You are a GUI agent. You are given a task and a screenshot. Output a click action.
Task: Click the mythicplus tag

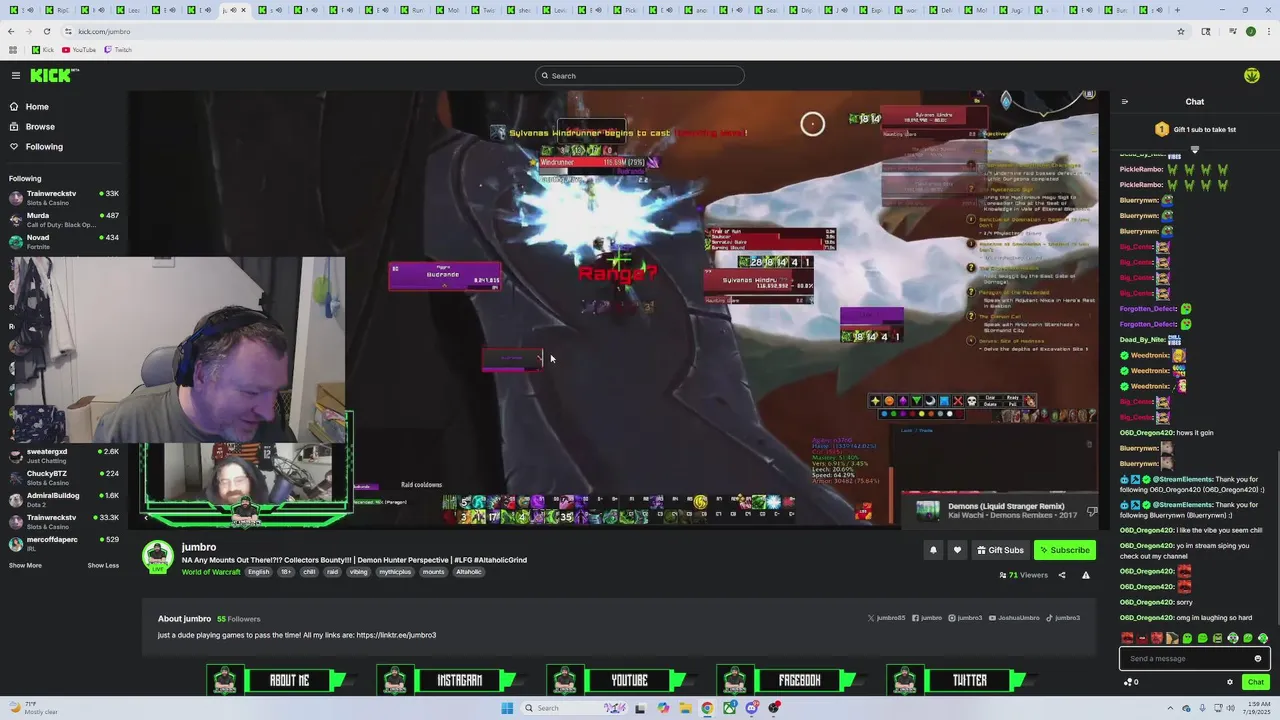point(394,572)
